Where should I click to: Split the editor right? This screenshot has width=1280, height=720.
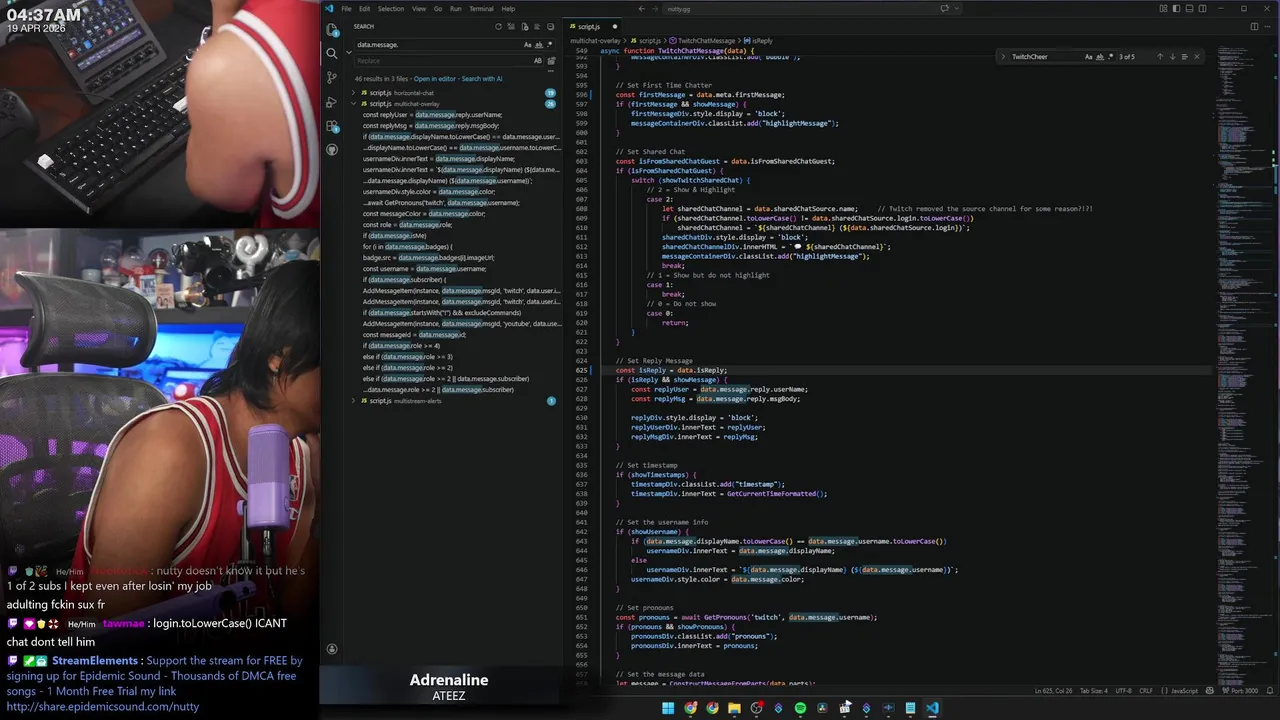pyautogui.click(x=1254, y=26)
